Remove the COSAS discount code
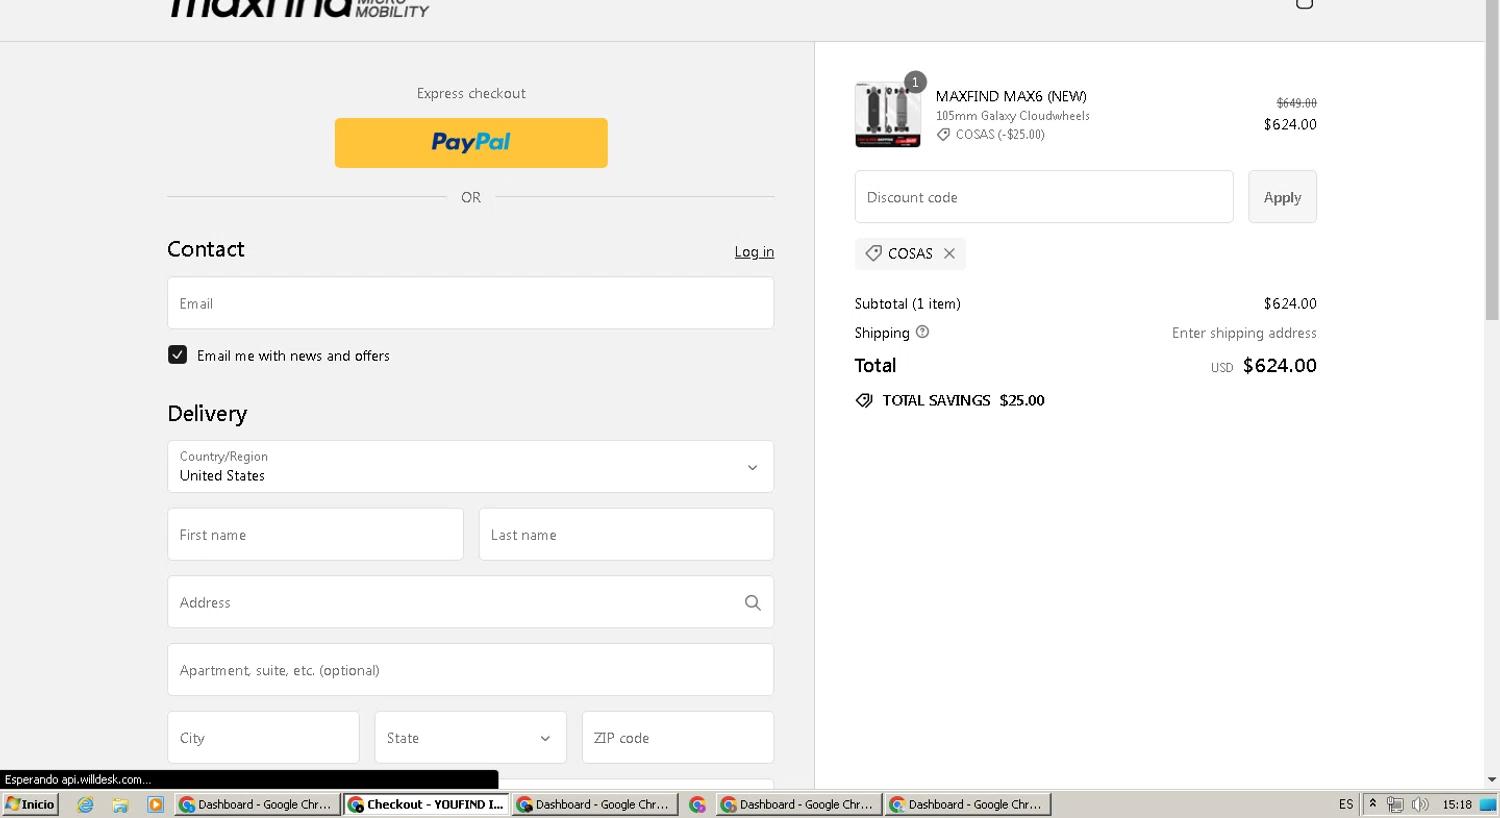The height and width of the screenshot is (818, 1500). point(949,254)
